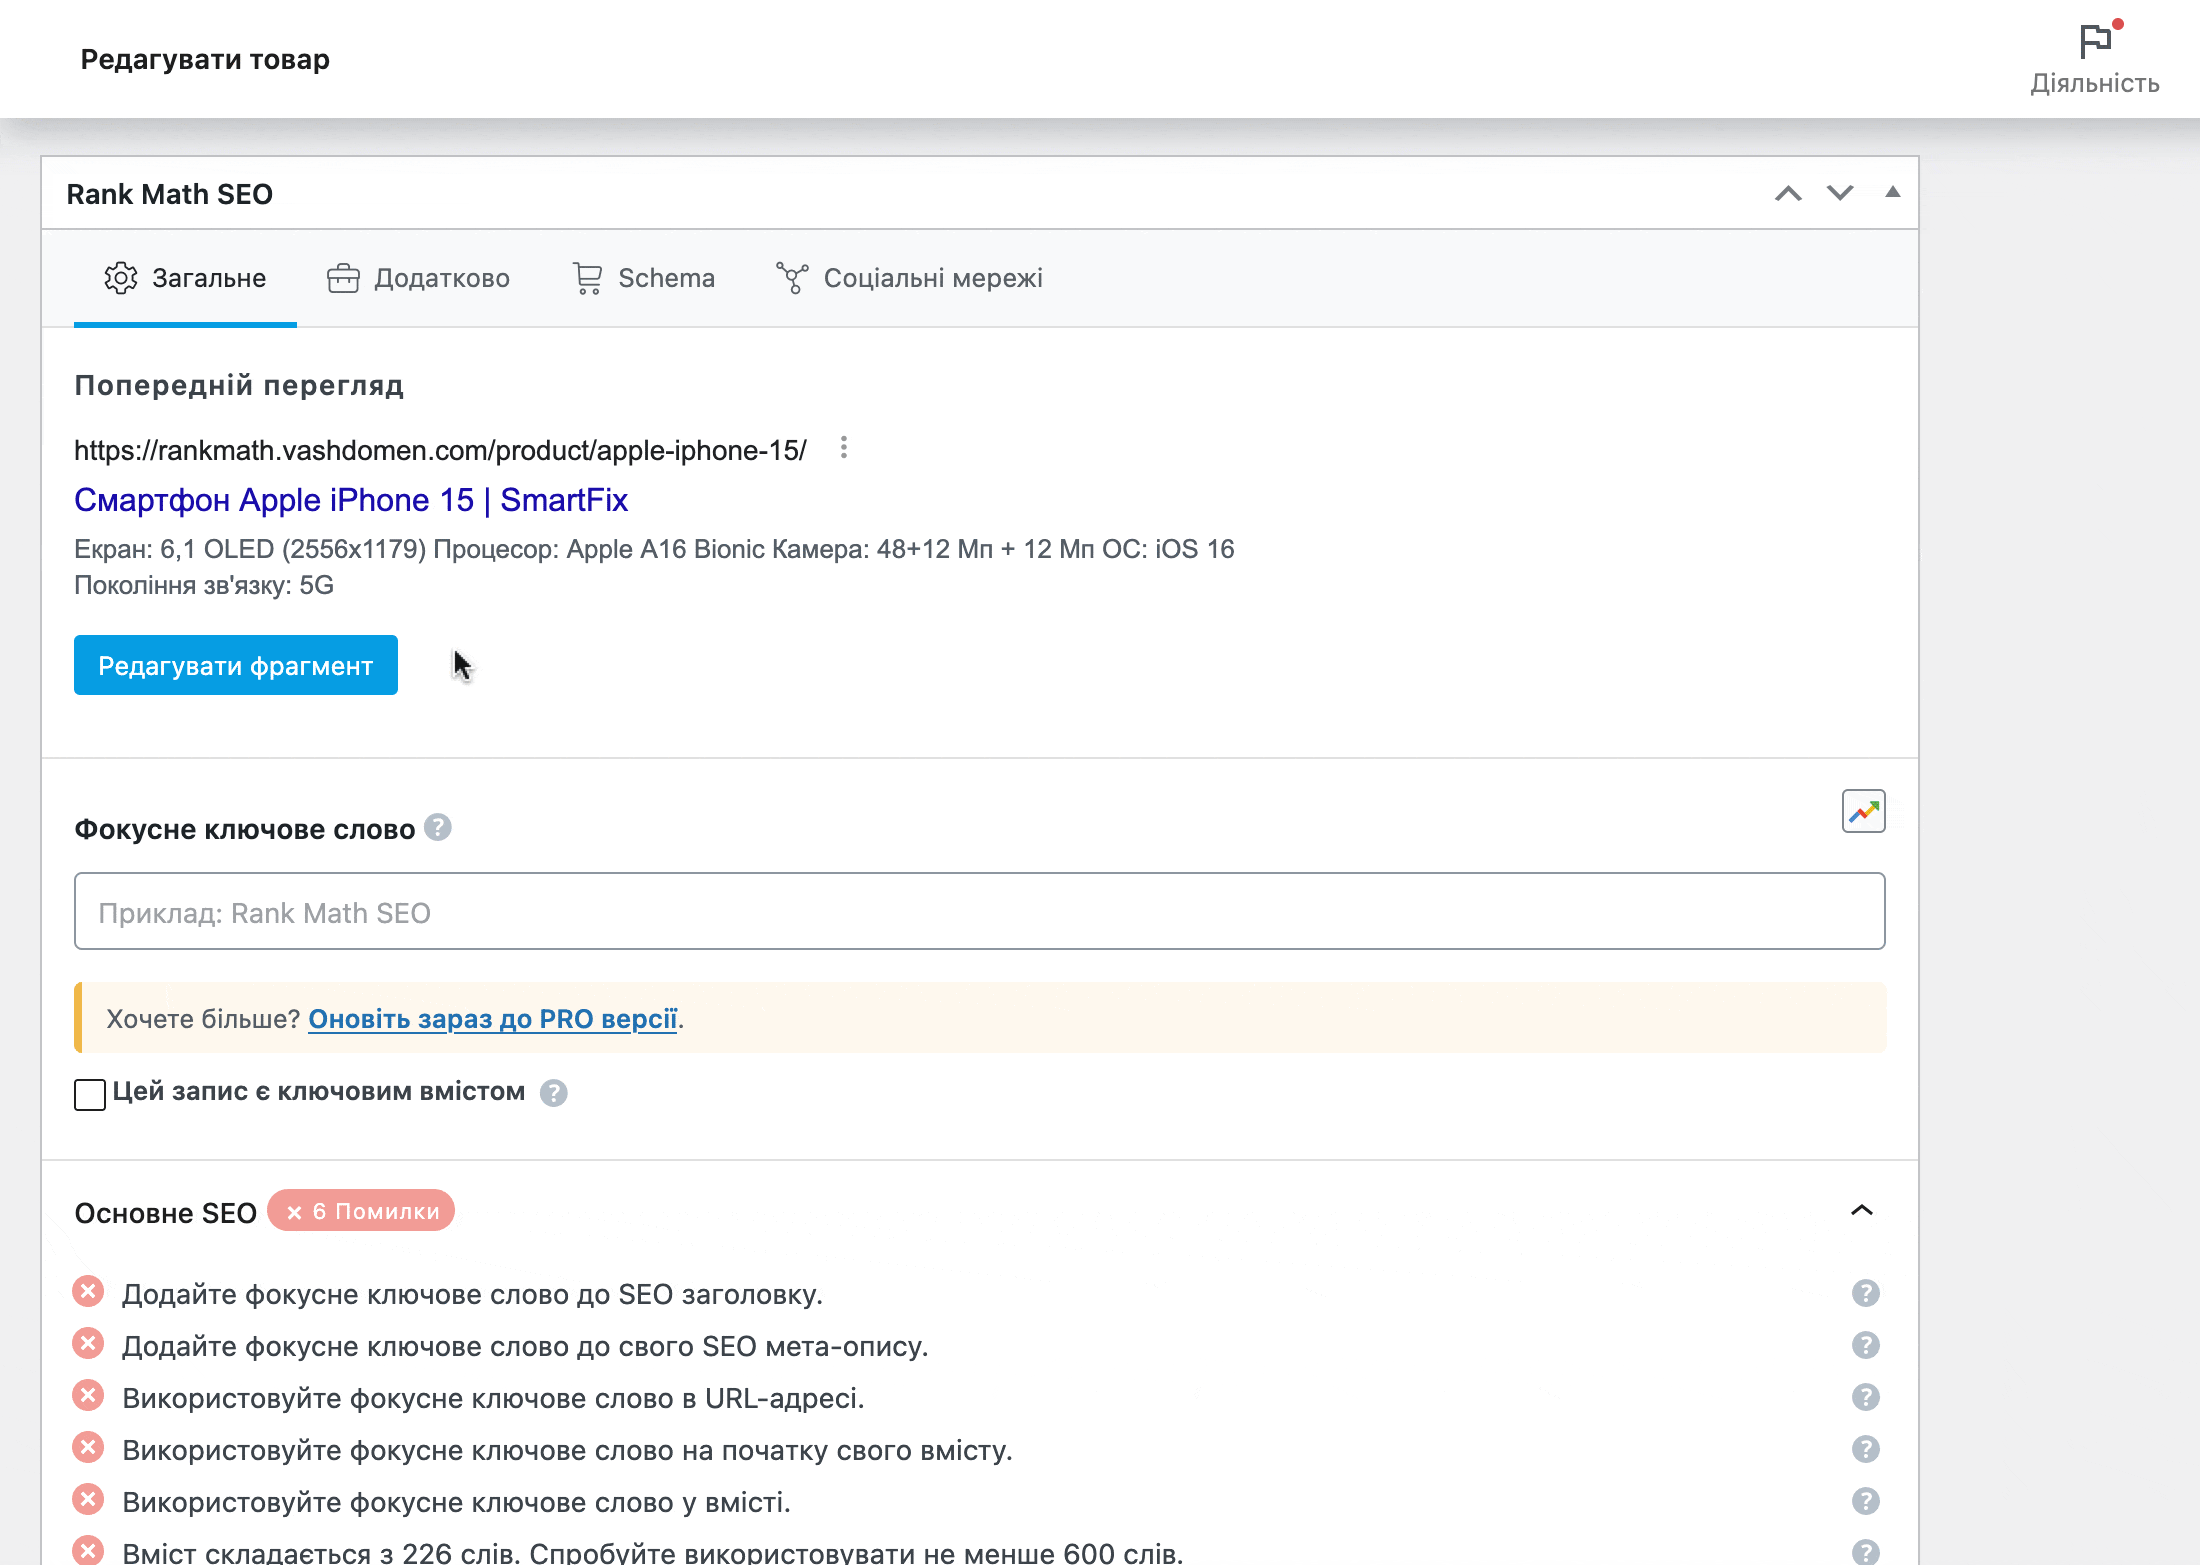
Task: Move Rank Math SEO panel down
Action: [x=1840, y=194]
